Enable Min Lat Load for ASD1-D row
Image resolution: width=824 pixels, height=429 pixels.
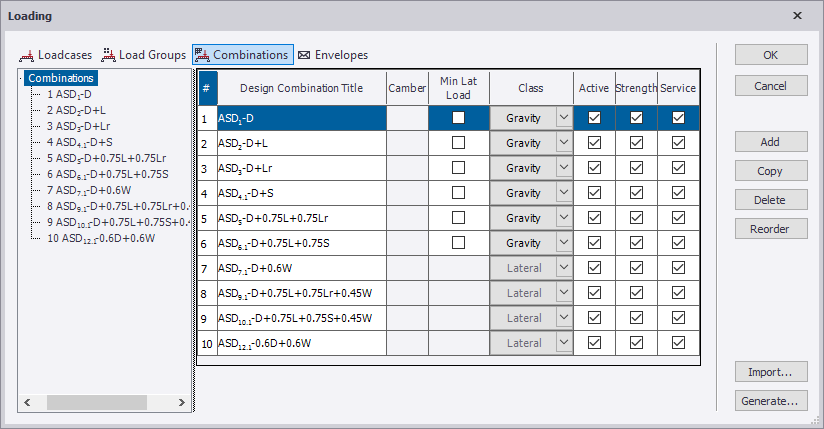tap(458, 118)
